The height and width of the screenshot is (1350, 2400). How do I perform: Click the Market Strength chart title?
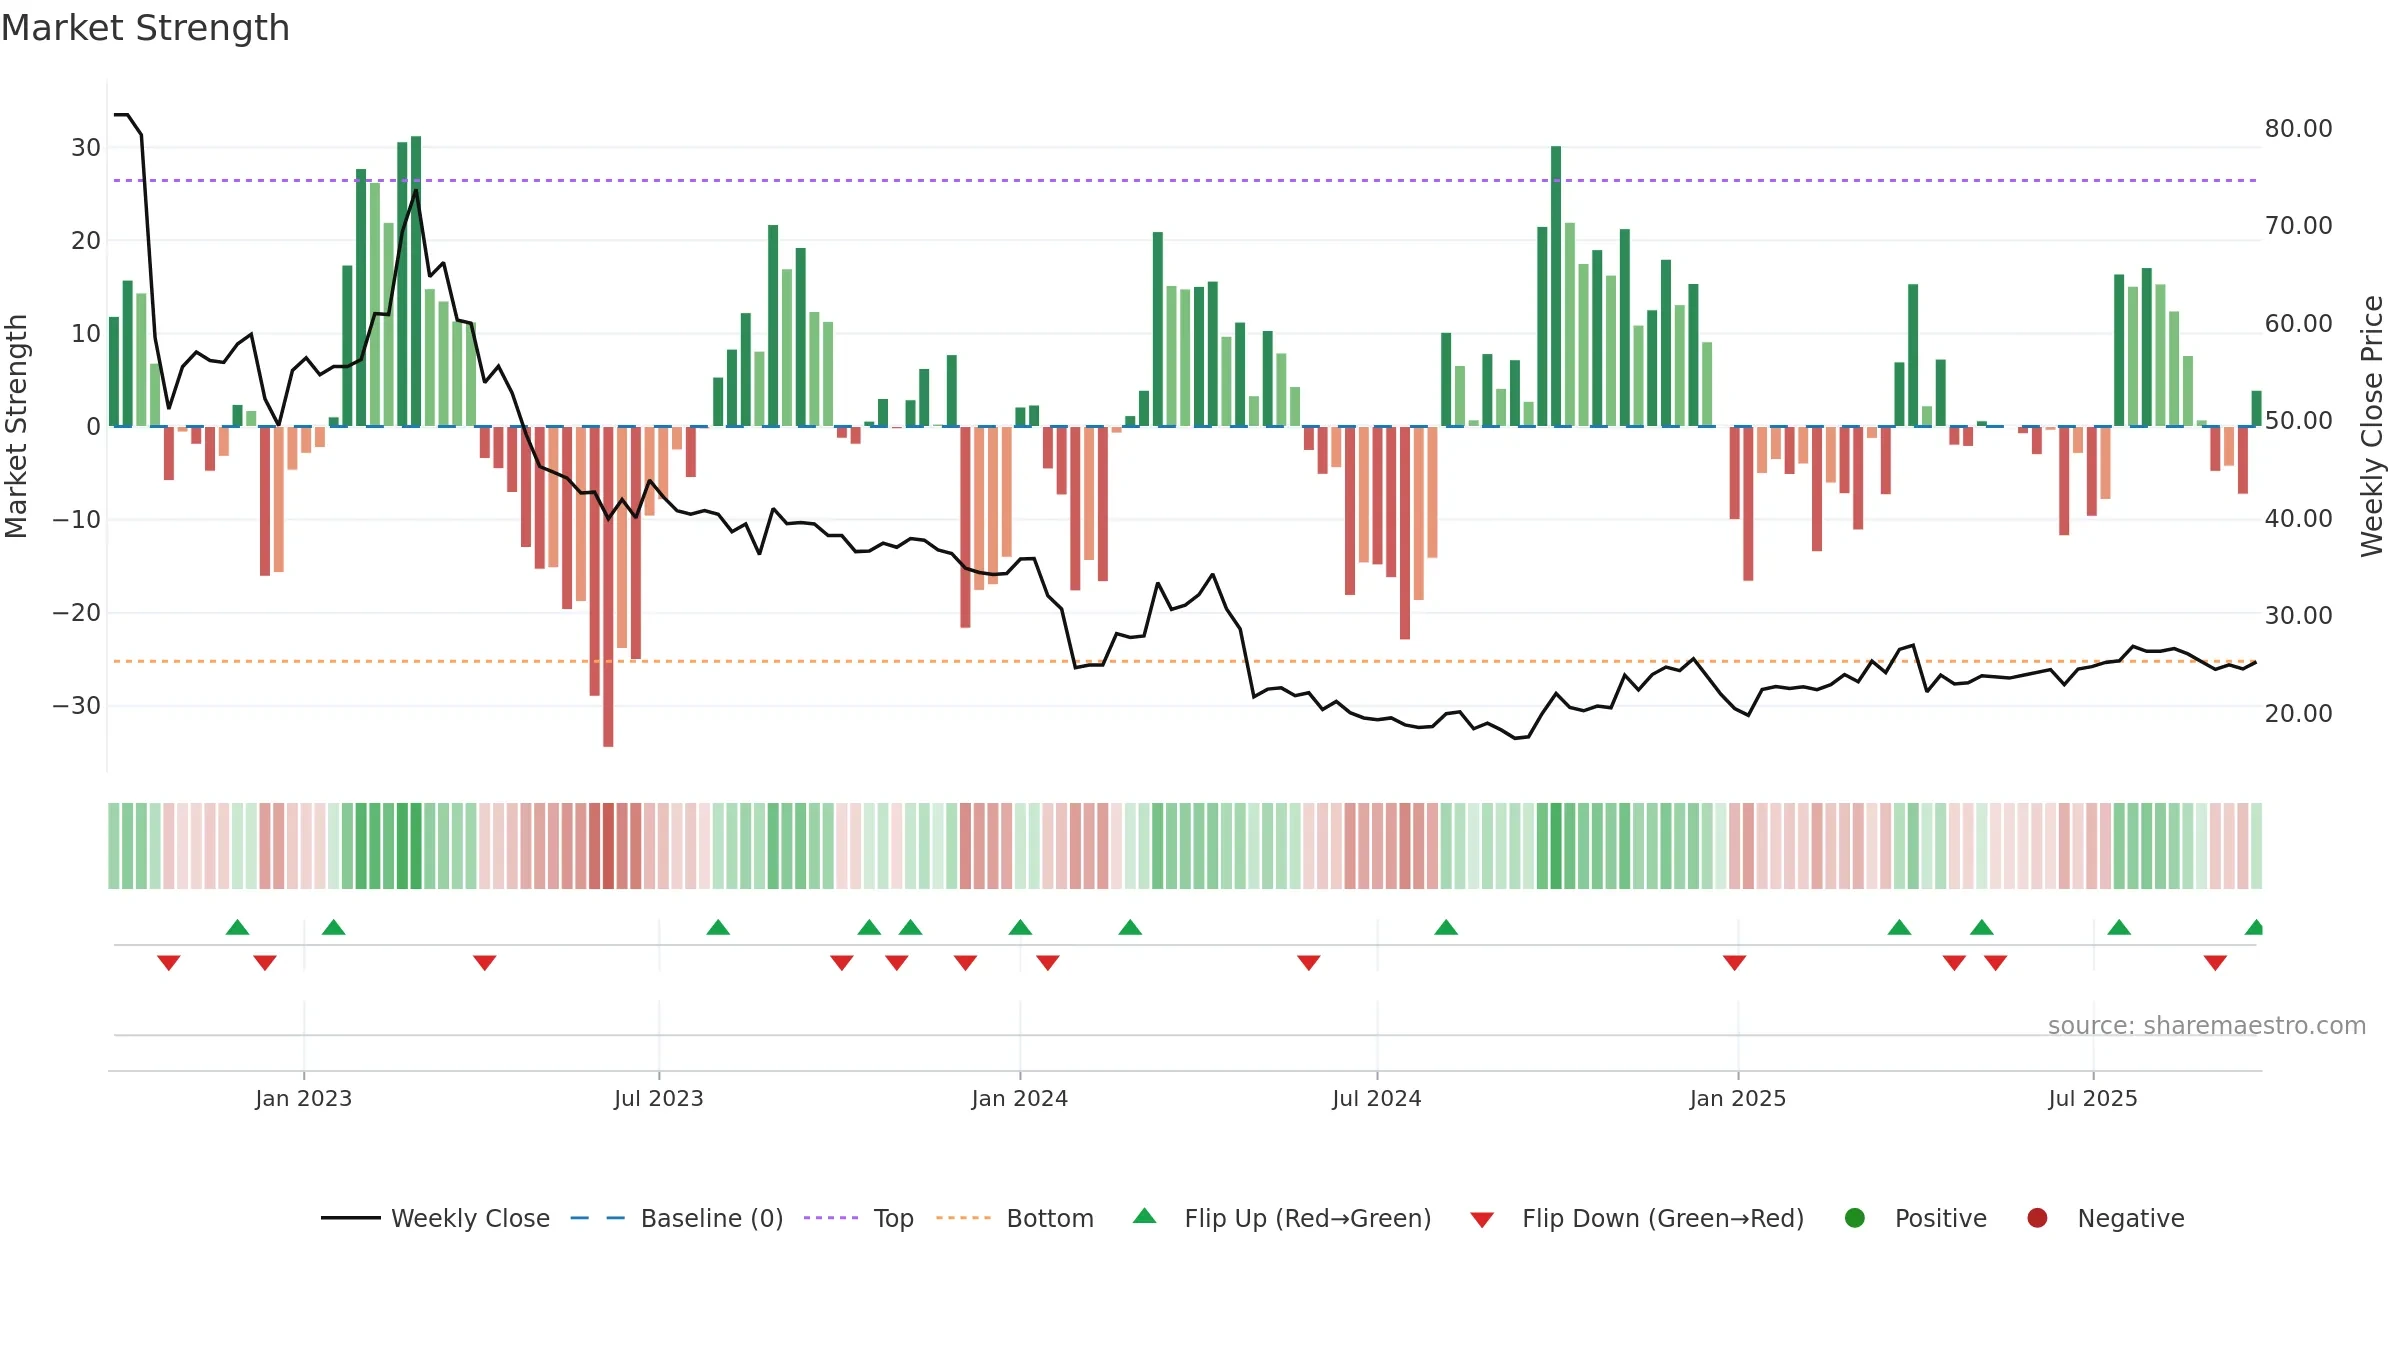[x=145, y=28]
